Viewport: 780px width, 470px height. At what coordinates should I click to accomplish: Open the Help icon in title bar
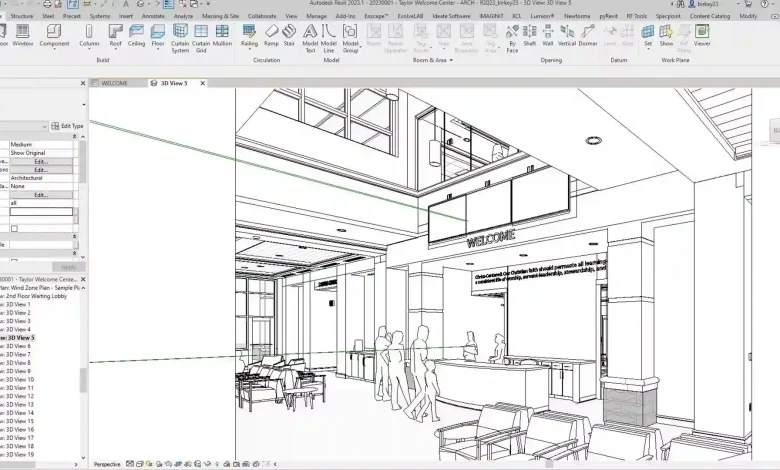(x=765, y=4)
